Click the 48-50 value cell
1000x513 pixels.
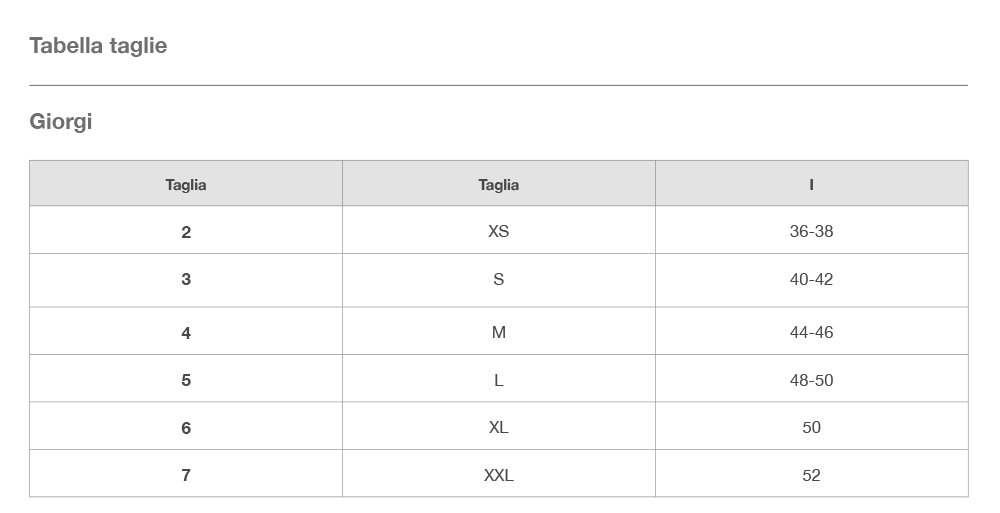click(811, 379)
